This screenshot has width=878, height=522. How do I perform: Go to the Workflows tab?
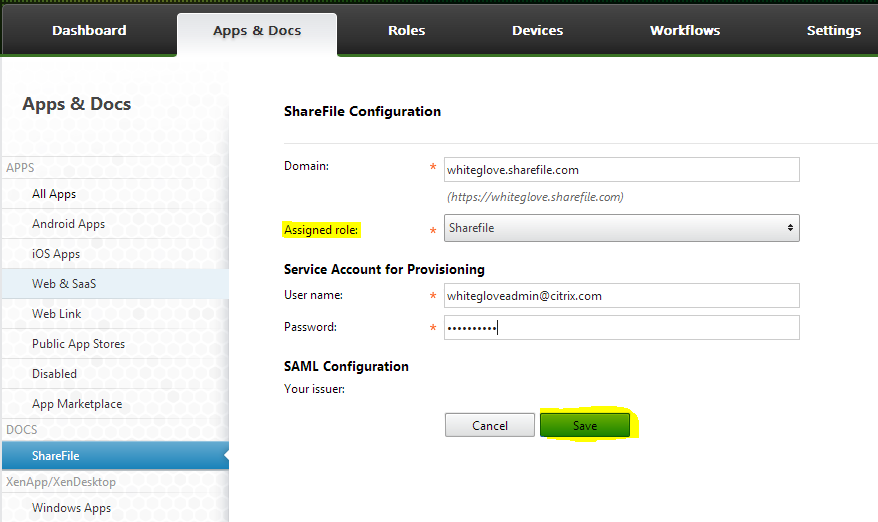point(684,30)
